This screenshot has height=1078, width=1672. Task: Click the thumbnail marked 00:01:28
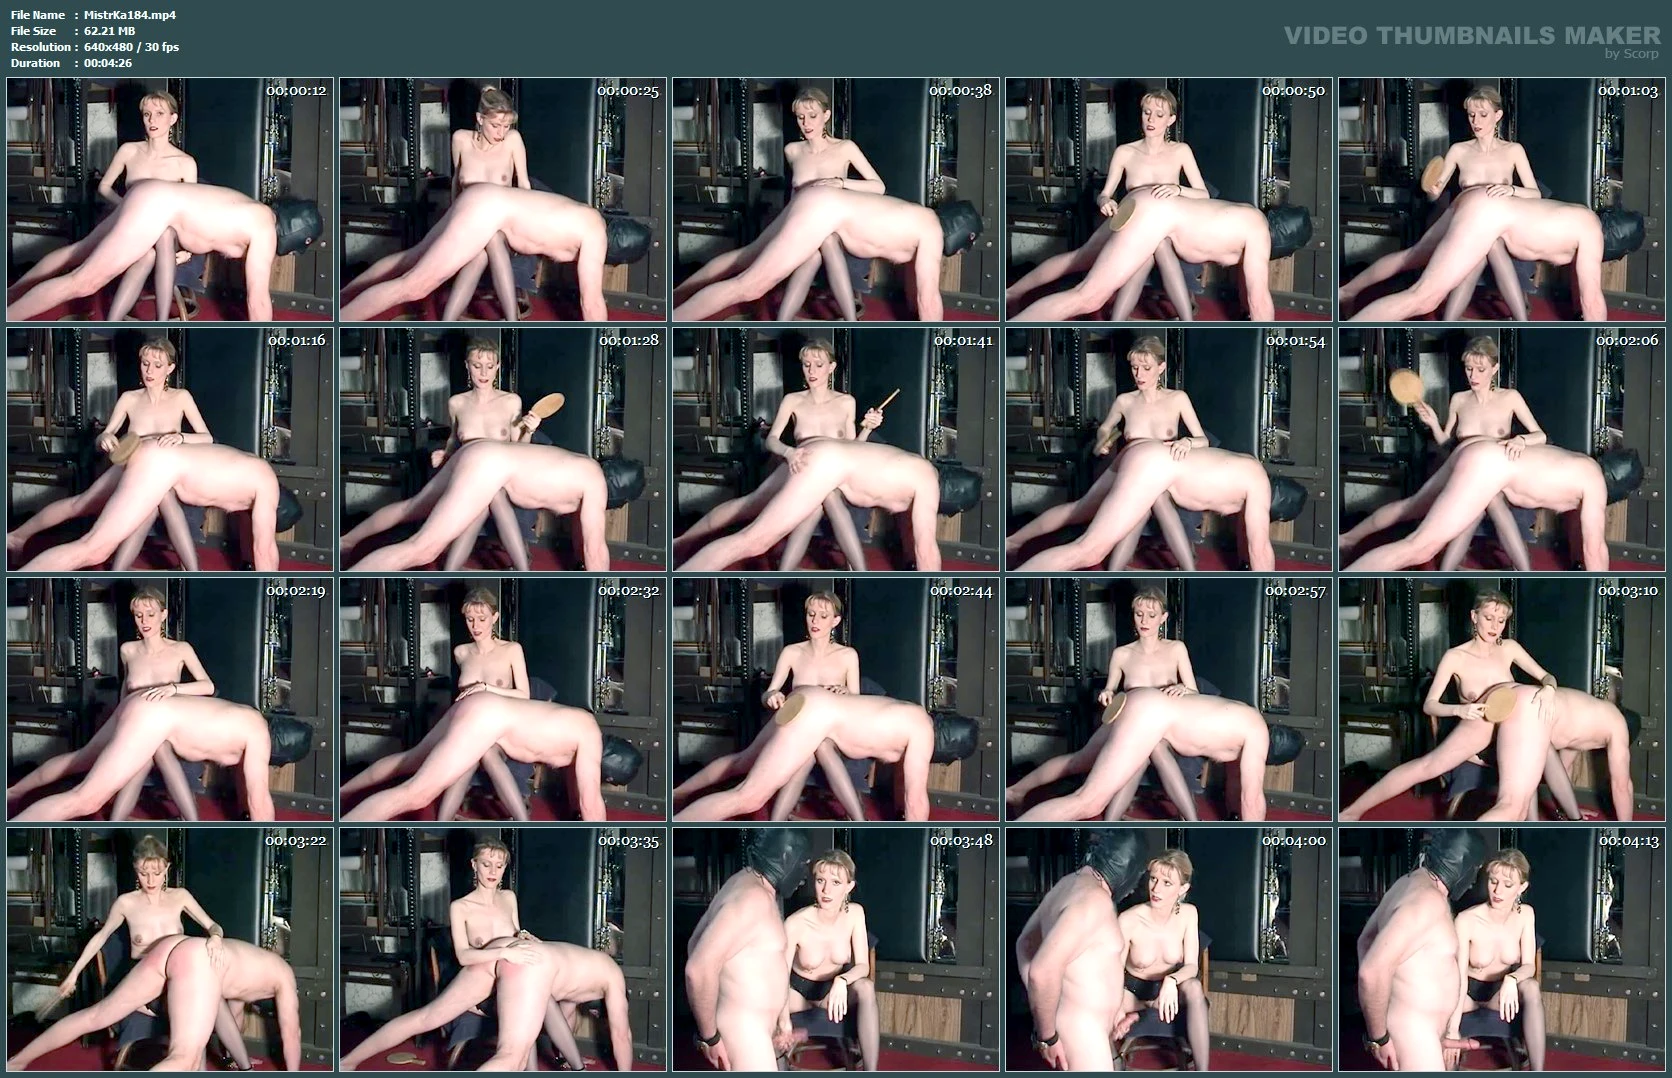point(502,450)
